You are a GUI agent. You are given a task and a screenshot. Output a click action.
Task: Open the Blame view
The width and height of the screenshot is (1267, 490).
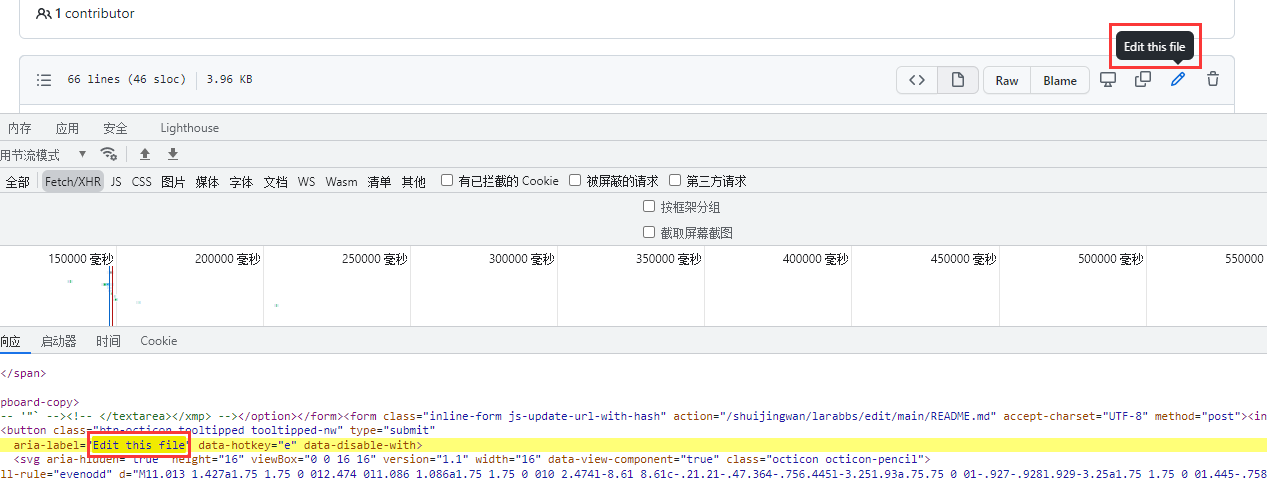coord(1060,81)
